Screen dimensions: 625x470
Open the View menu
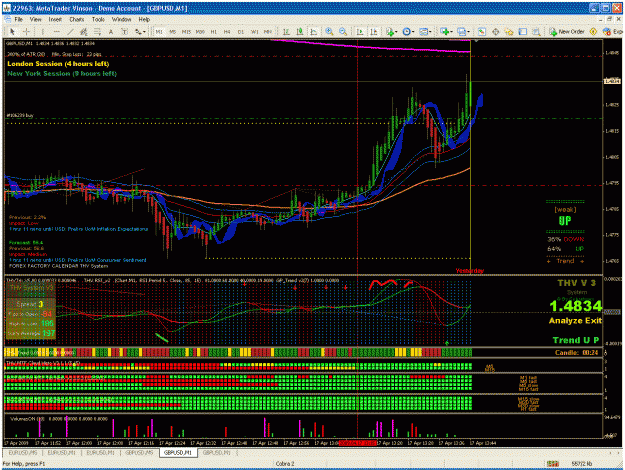coord(35,20)
